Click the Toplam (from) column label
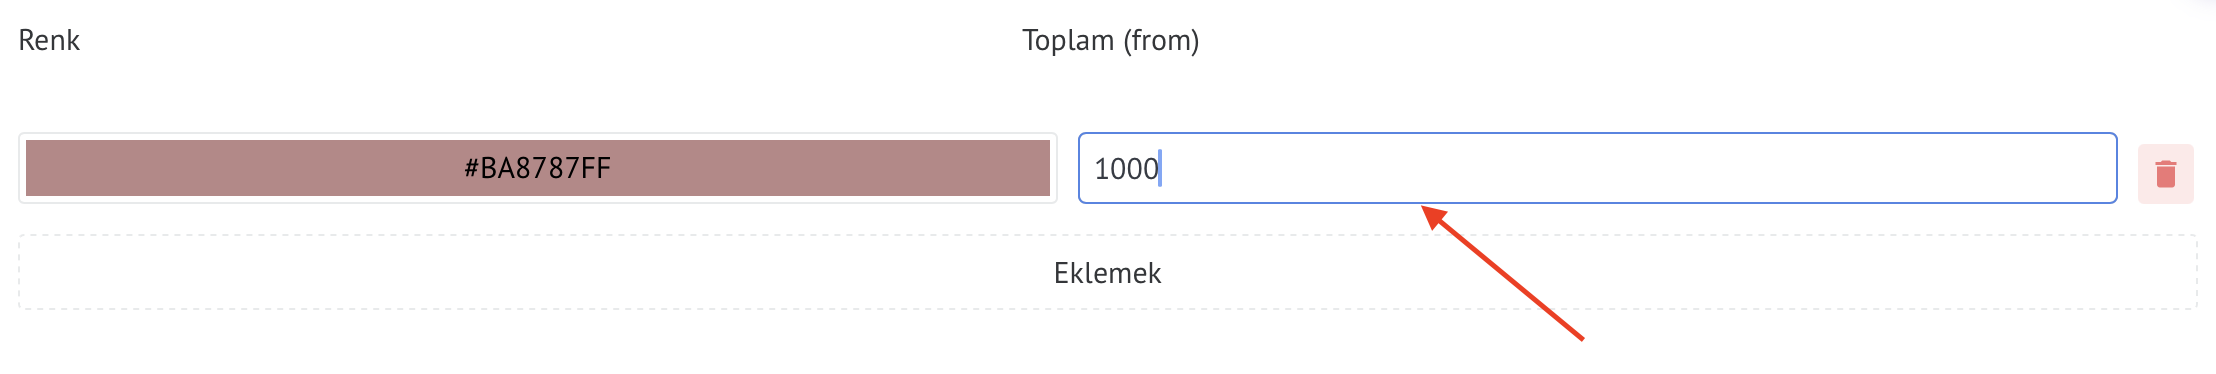Viewport: 2216px width, 374px height. coord(1110,41)
